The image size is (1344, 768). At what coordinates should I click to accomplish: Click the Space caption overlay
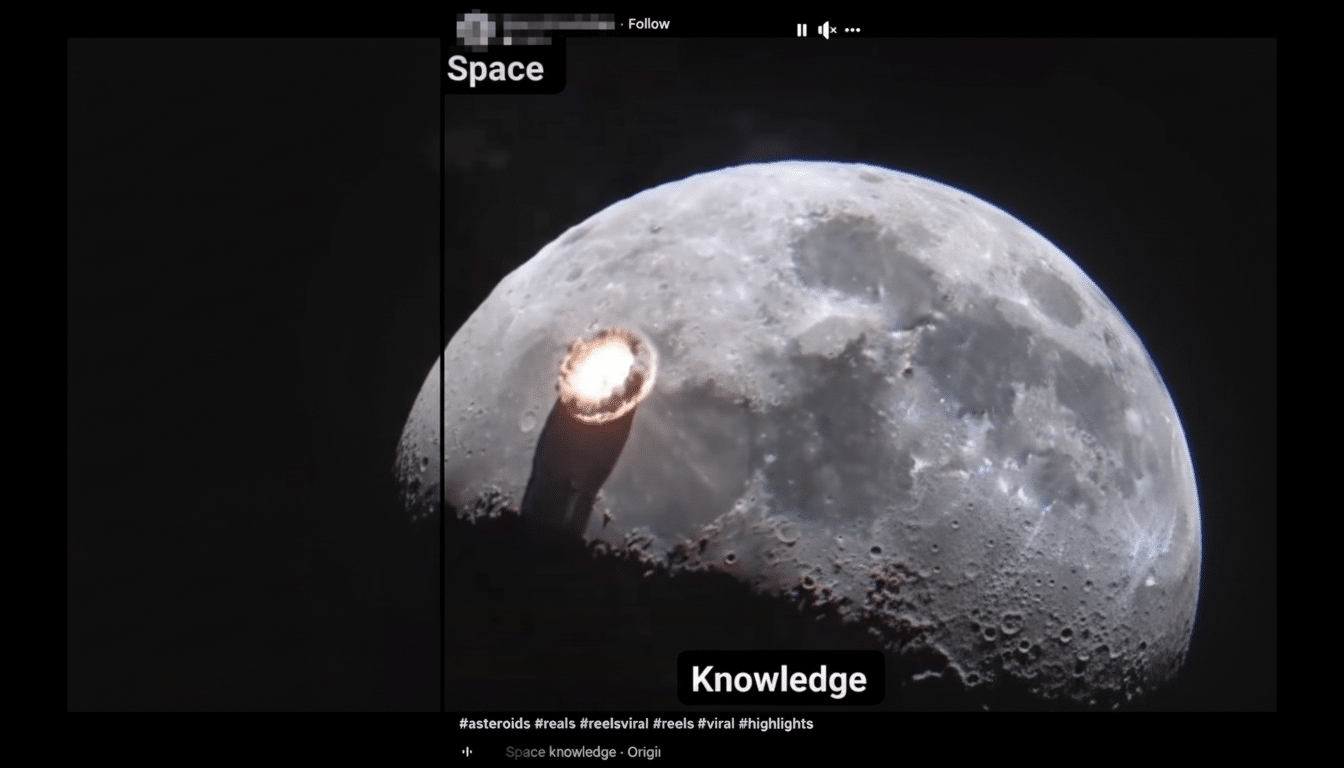[496, 69]
